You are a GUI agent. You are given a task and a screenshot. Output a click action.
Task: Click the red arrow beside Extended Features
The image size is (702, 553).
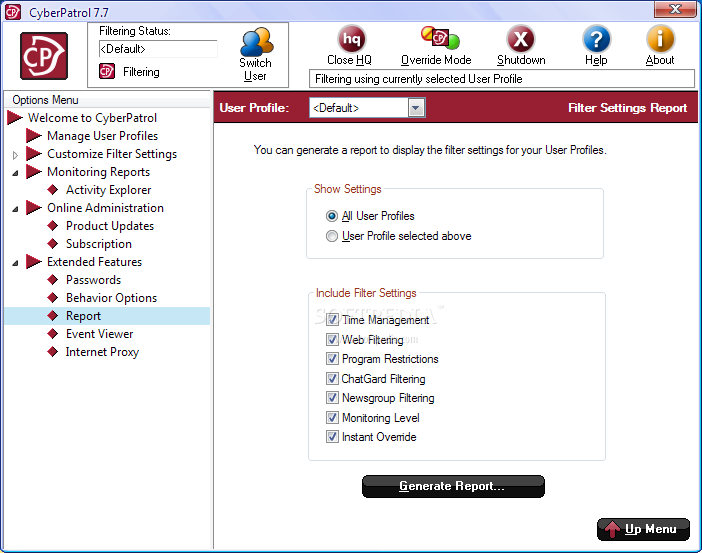click(x=34, y=261)
